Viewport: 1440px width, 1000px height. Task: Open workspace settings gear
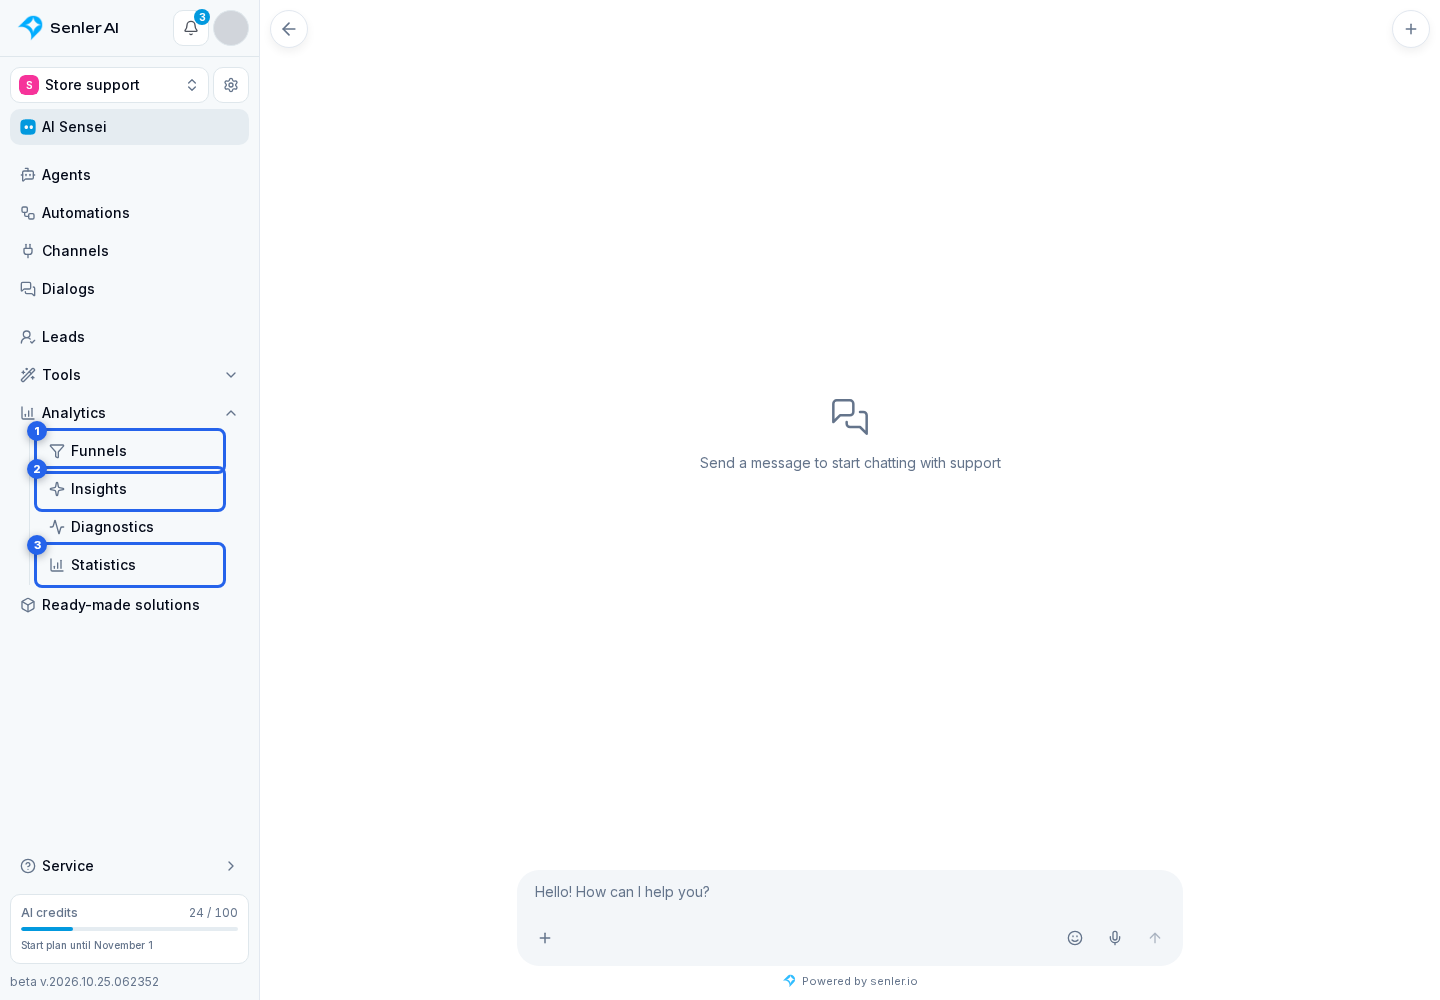tap(231, 85)
